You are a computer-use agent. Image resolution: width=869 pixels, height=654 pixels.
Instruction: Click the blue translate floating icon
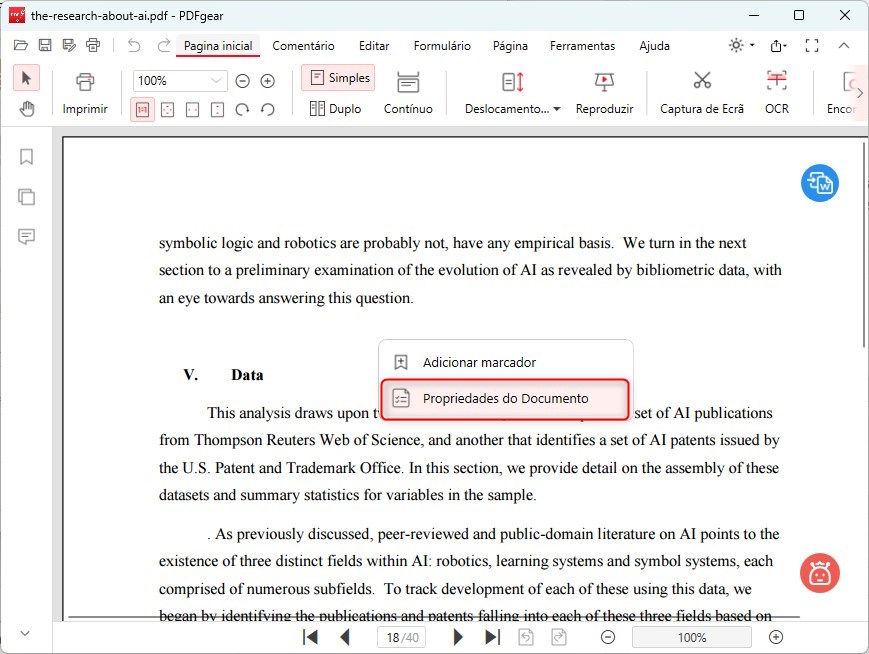pyautogui.click(x=820, y=183)
